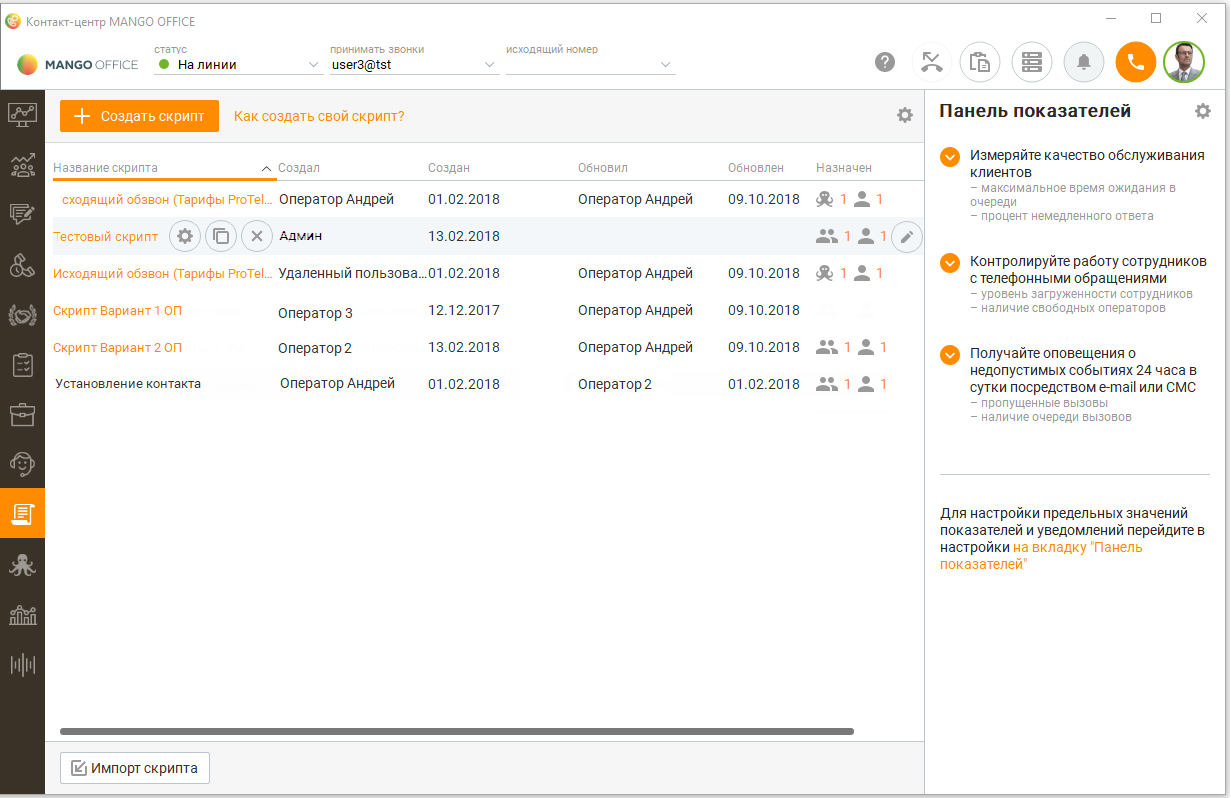
Task: Click the horizontal scrollbar under the script list
Action: [x=457, y=732]
